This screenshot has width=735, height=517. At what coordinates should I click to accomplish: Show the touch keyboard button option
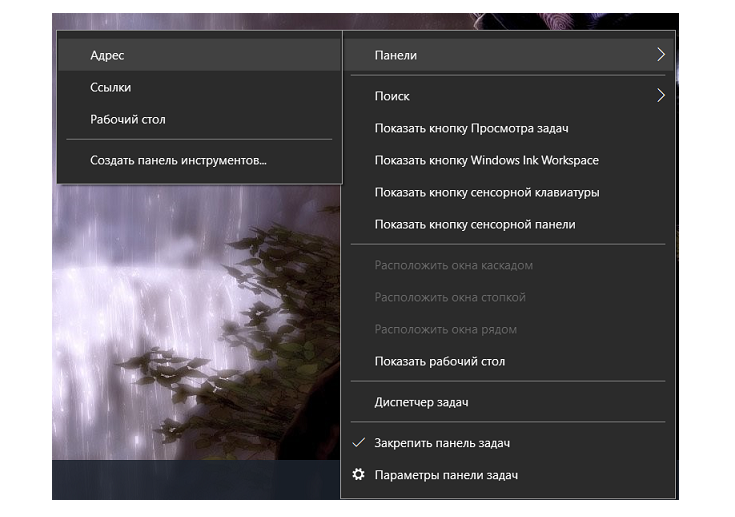(486, 193)
